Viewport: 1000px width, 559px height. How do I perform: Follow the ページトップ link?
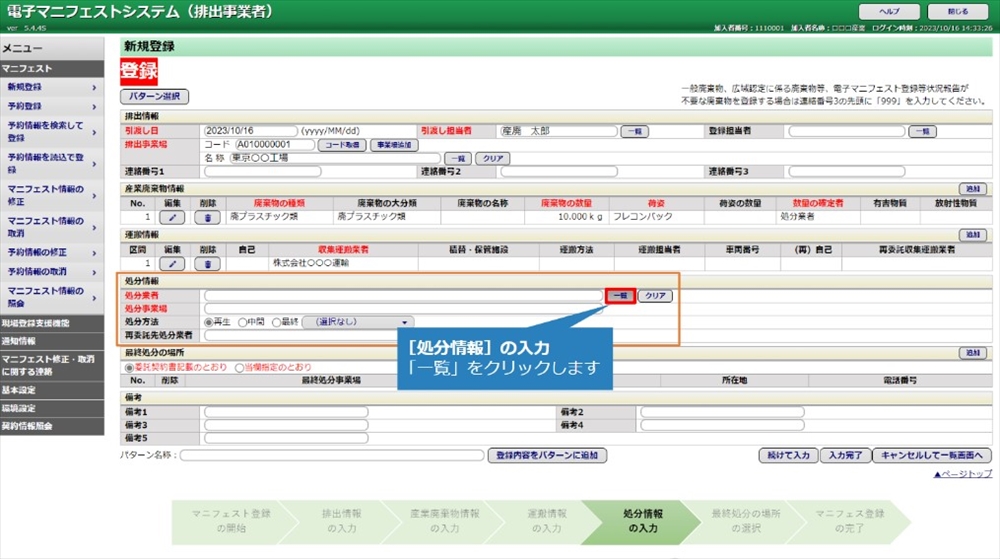tap(962, 474)
